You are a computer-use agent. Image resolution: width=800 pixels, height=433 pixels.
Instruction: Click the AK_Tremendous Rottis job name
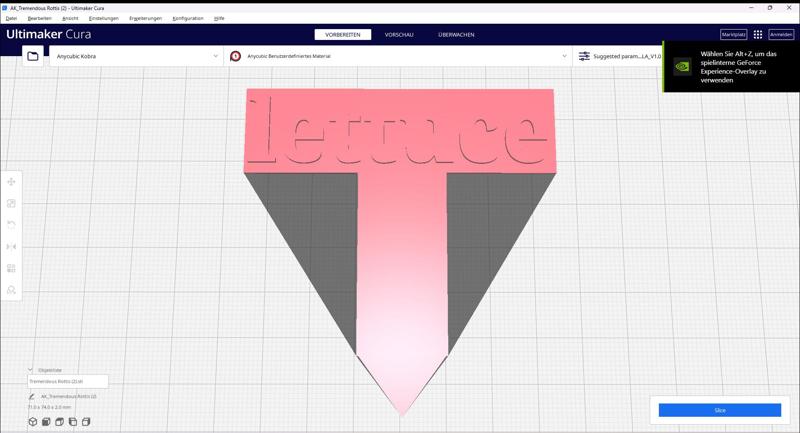(68, 396)
